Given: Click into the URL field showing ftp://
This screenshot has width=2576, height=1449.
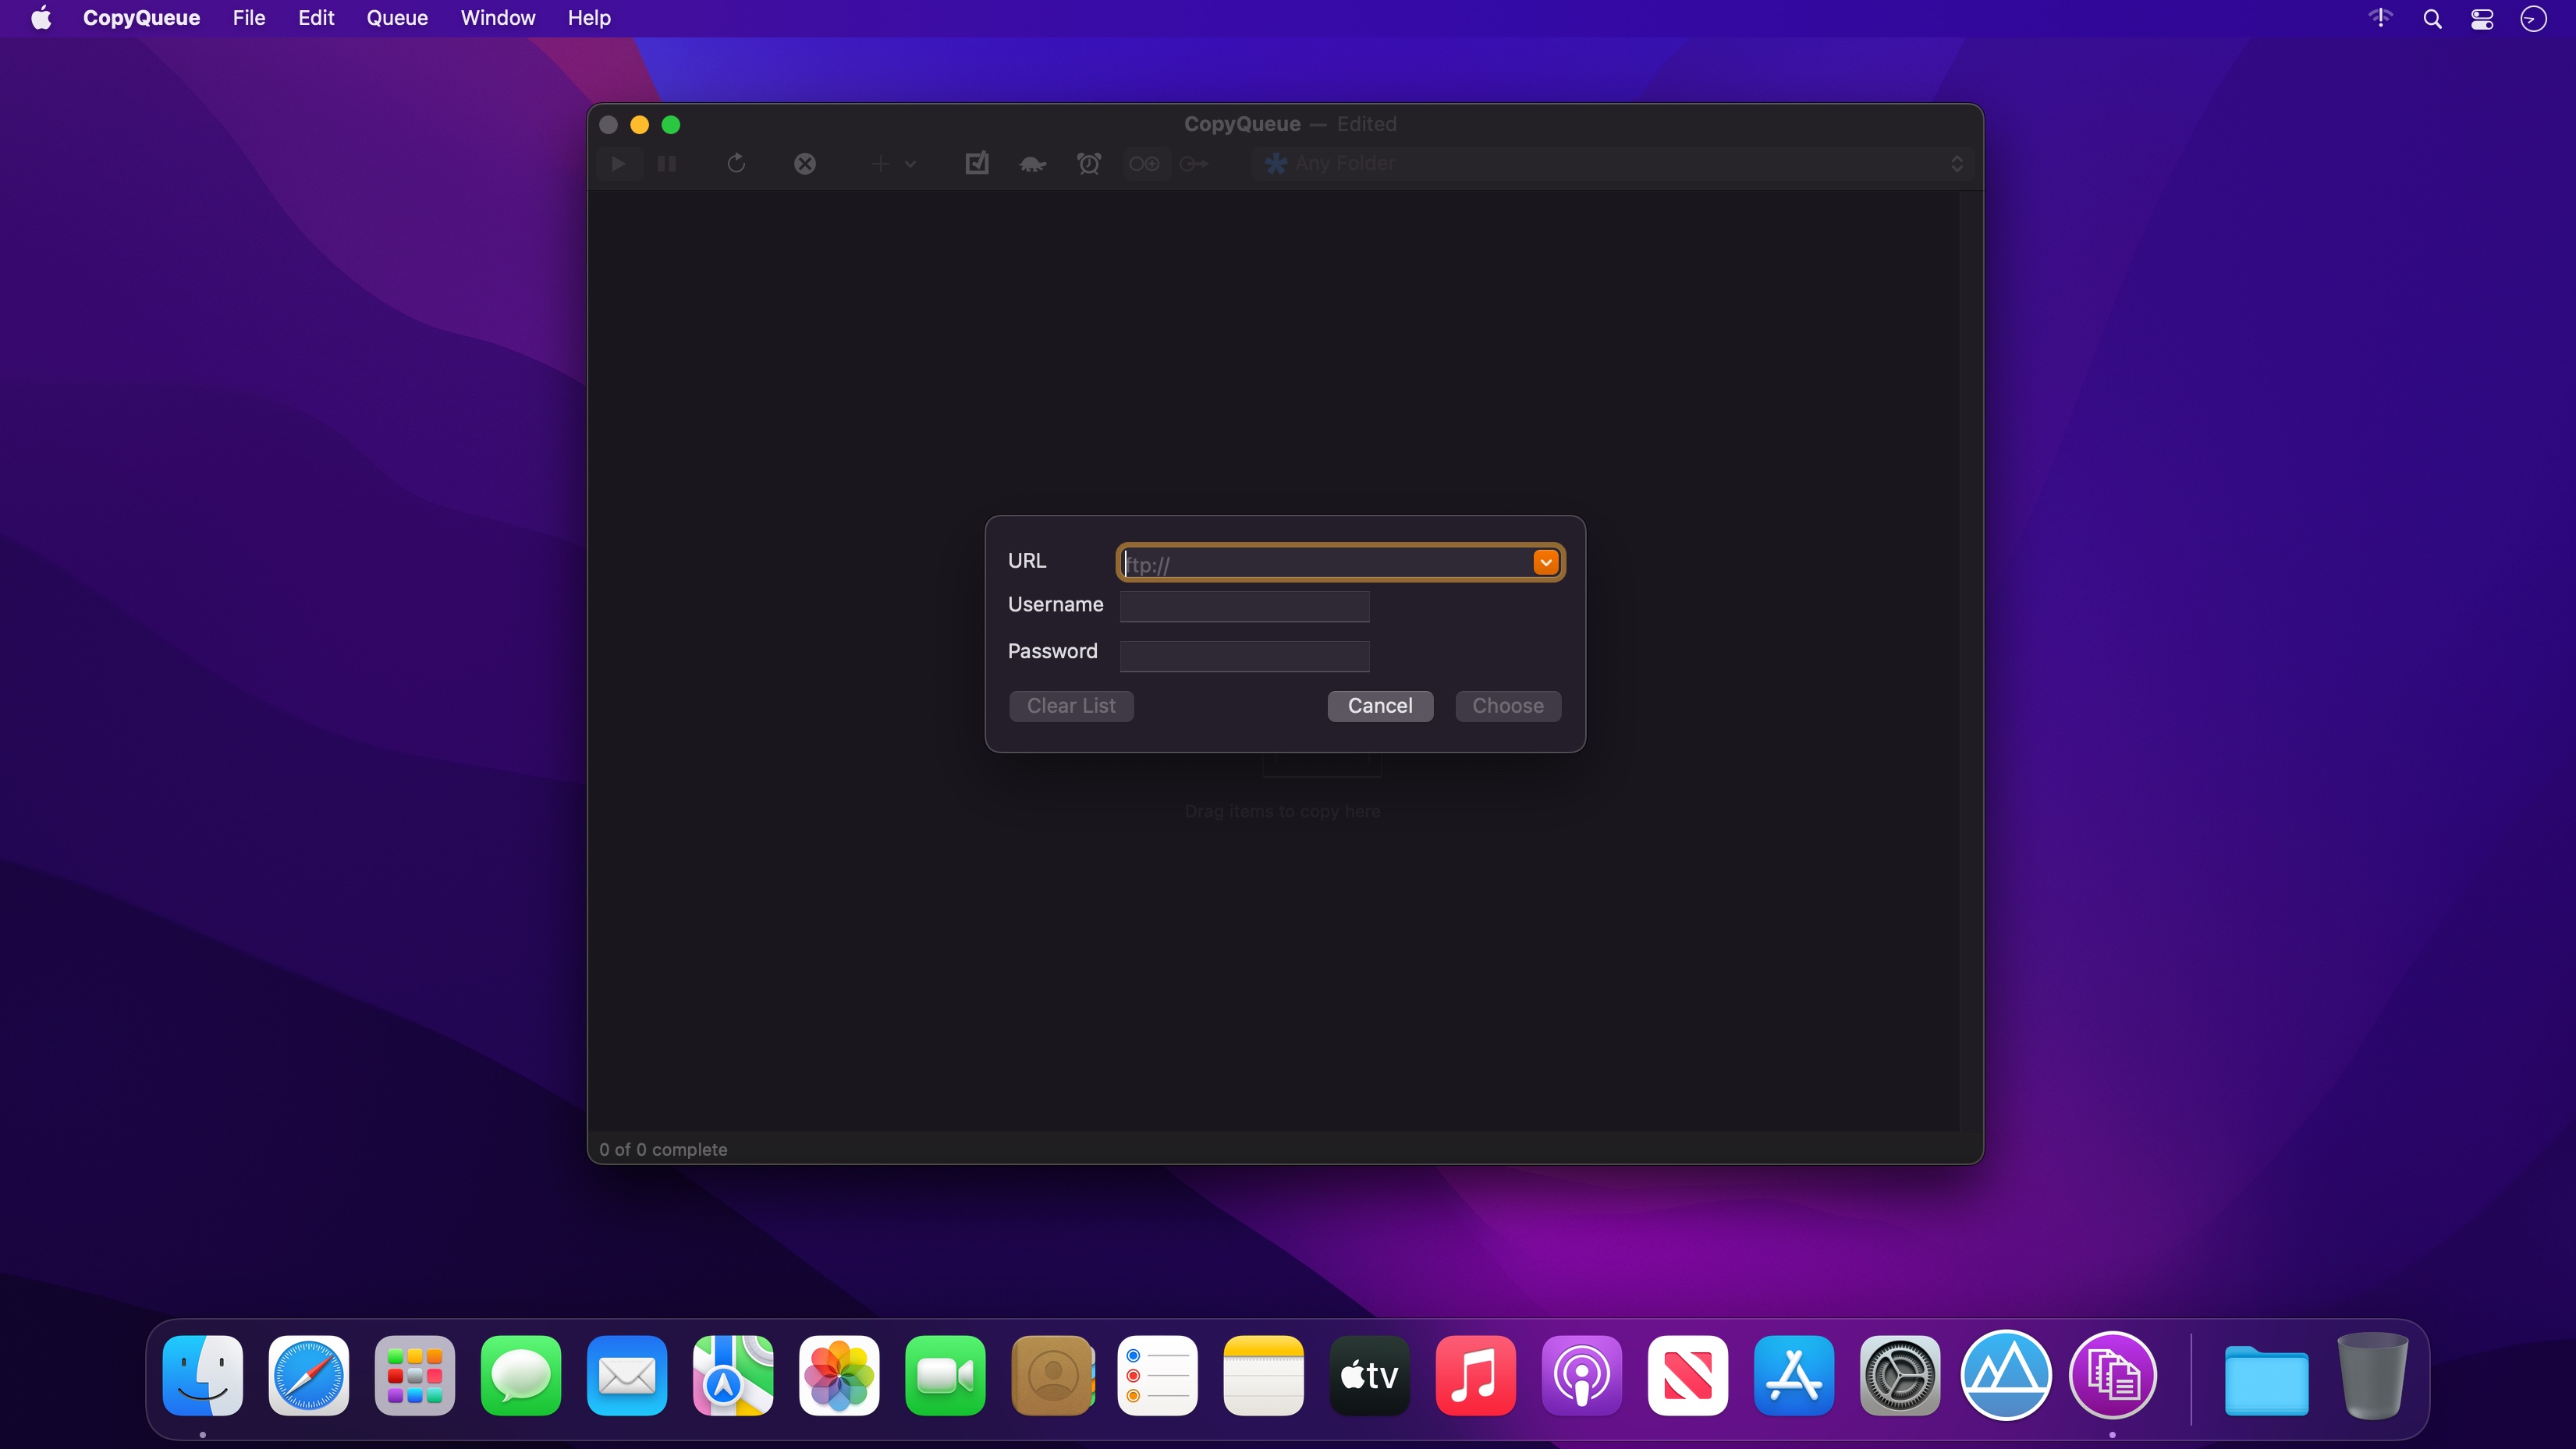Looking at the screenshot, I should 1325,564.
